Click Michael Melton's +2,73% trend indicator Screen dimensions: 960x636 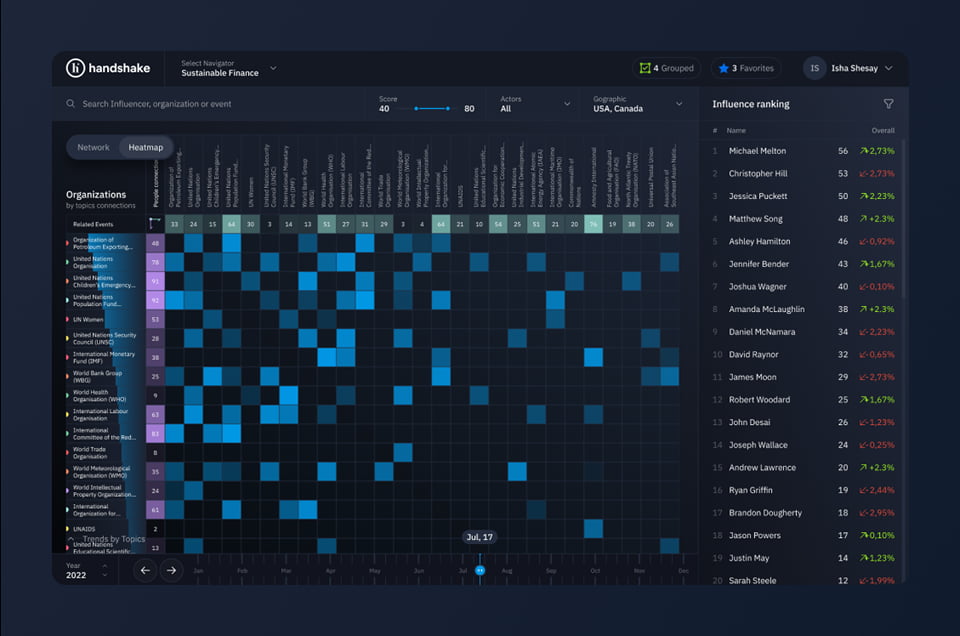pyautogui.click(x=877, y=151)
